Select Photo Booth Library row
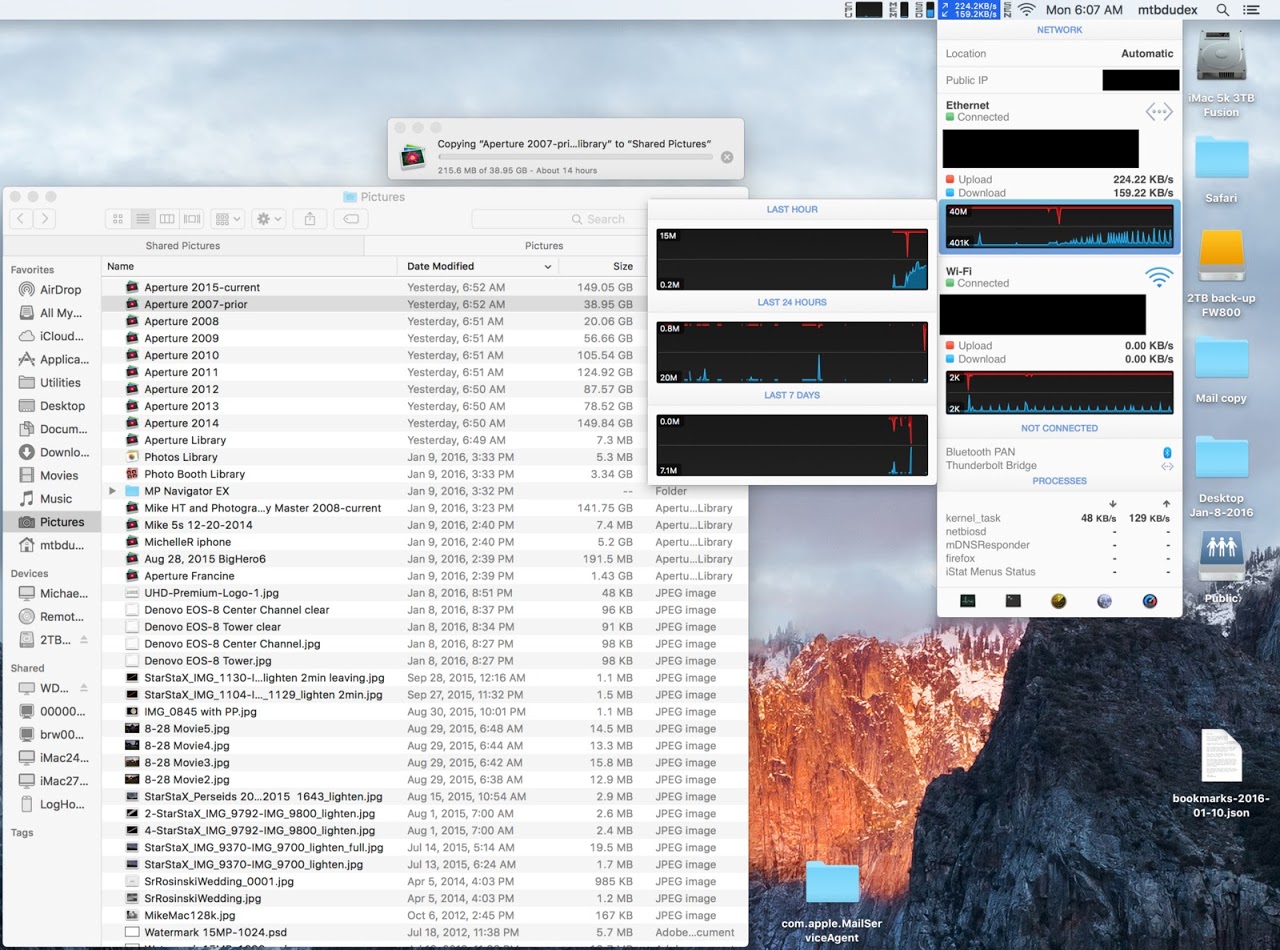This screenshot has width=1280, height=950. coord(375,474)
